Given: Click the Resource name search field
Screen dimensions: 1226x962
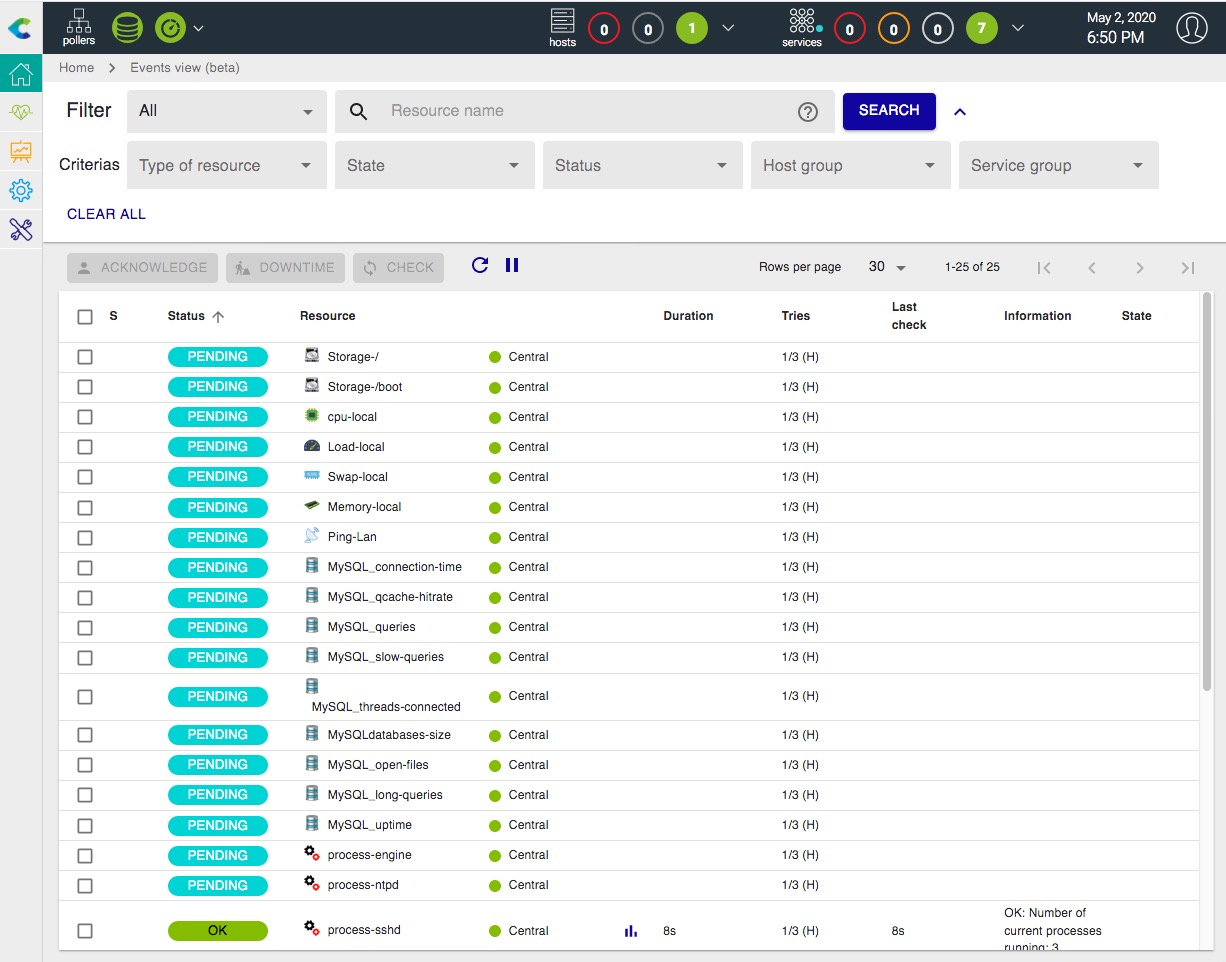Looking at the screenshot, I should coord(585,111).
